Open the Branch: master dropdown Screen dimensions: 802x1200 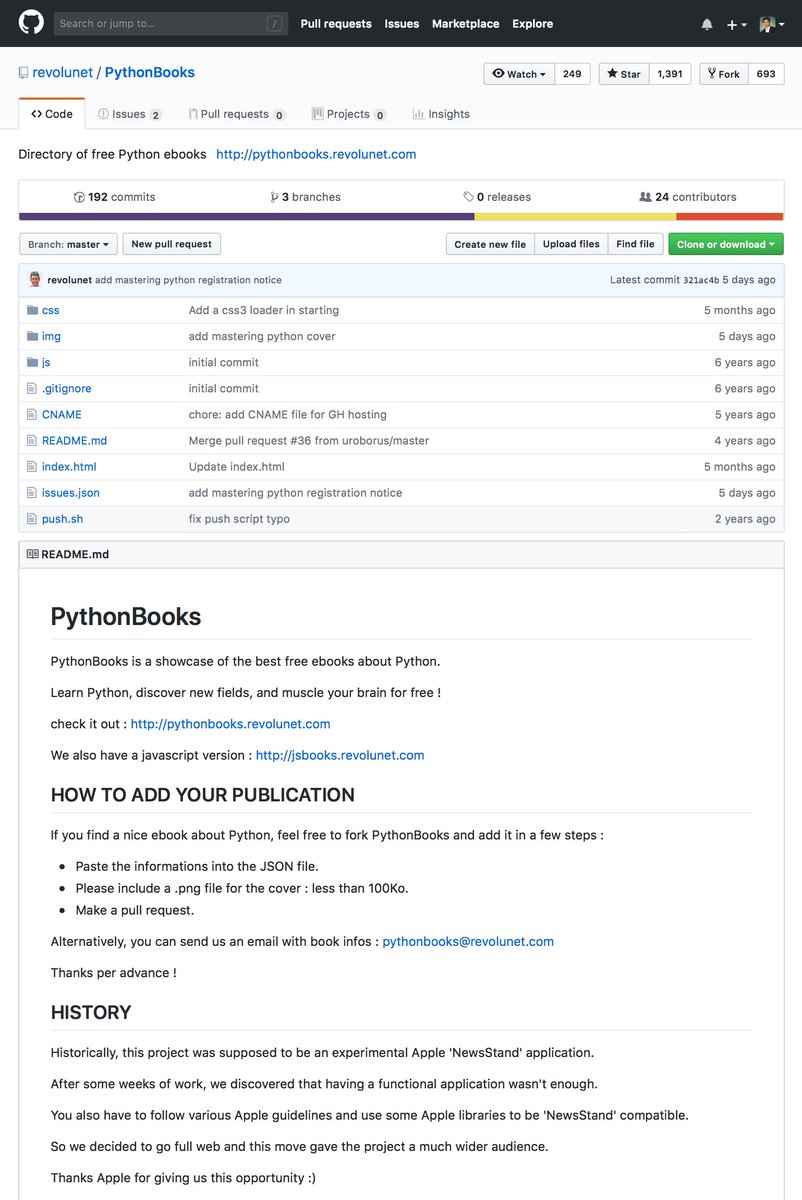68,244
